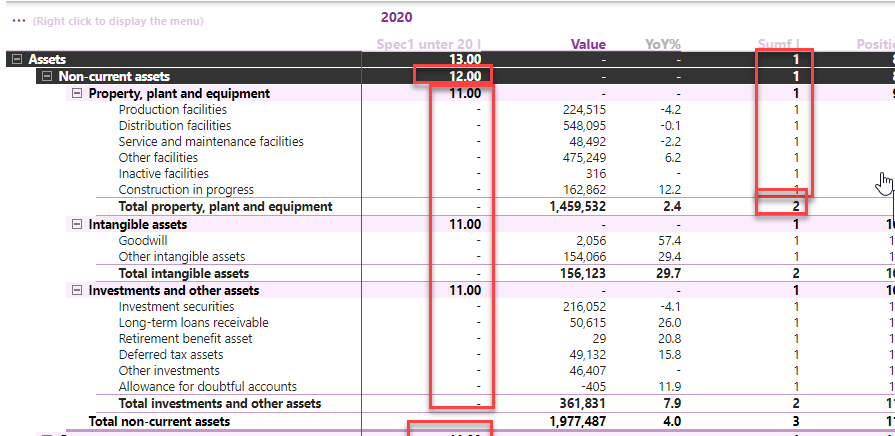Click the value 50,615
The image size is (895, 436).
coord(587,323)
